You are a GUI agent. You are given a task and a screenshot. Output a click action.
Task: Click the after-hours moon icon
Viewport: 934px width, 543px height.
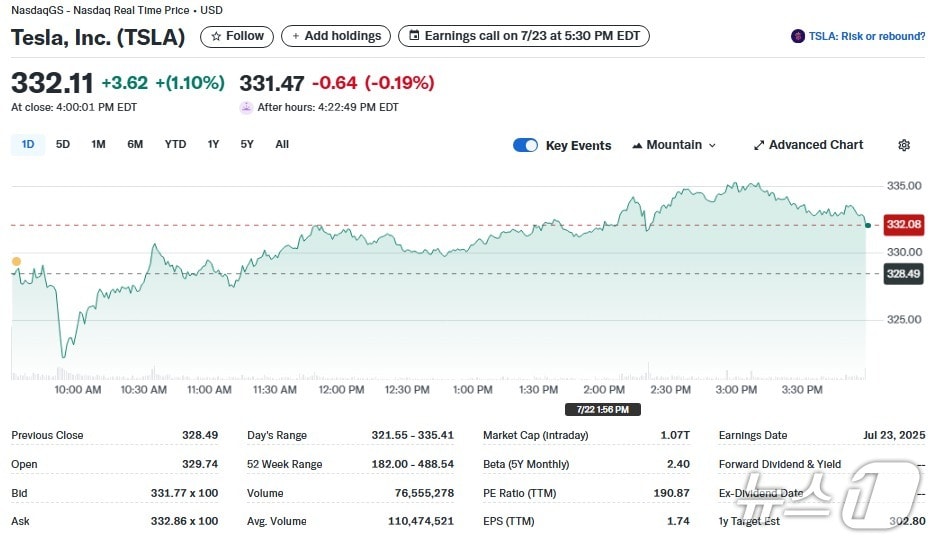(246, 107)
